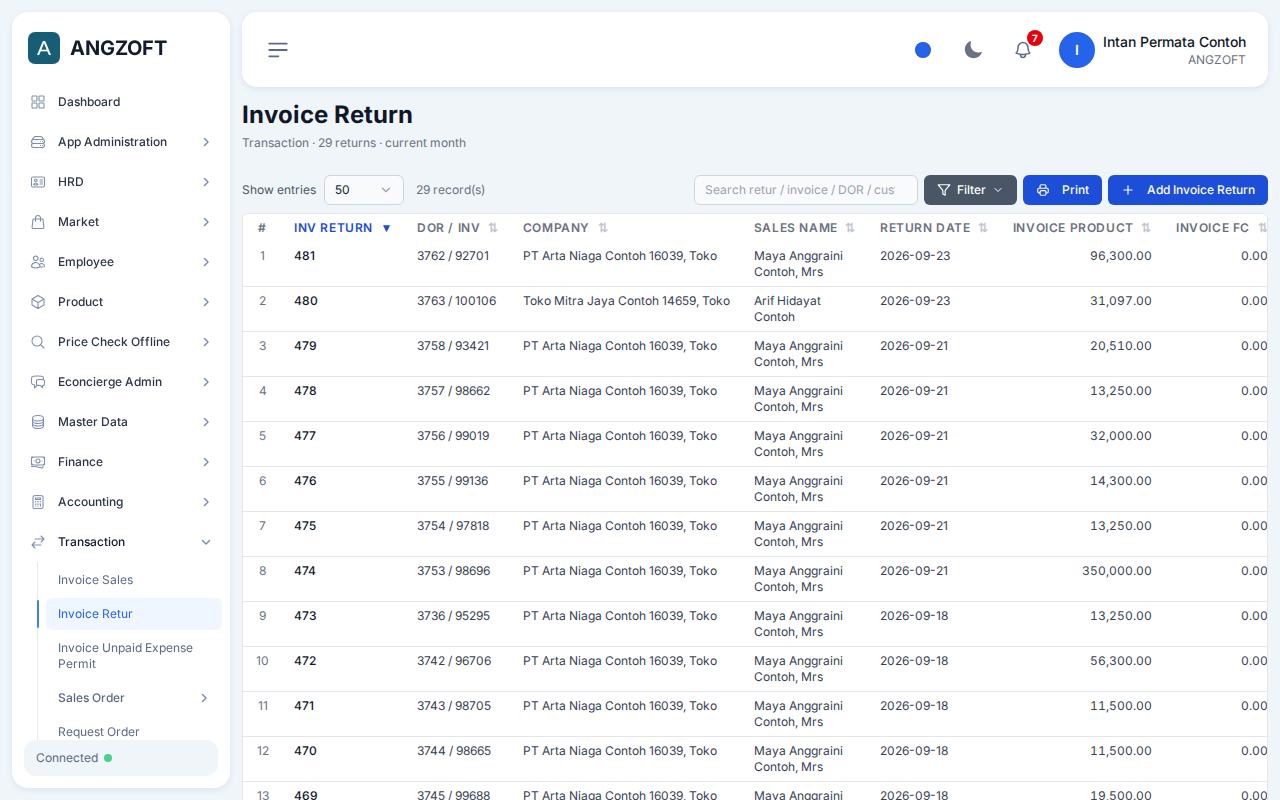
Task: Sort by SALES NAME column
Action: (804, 228)
